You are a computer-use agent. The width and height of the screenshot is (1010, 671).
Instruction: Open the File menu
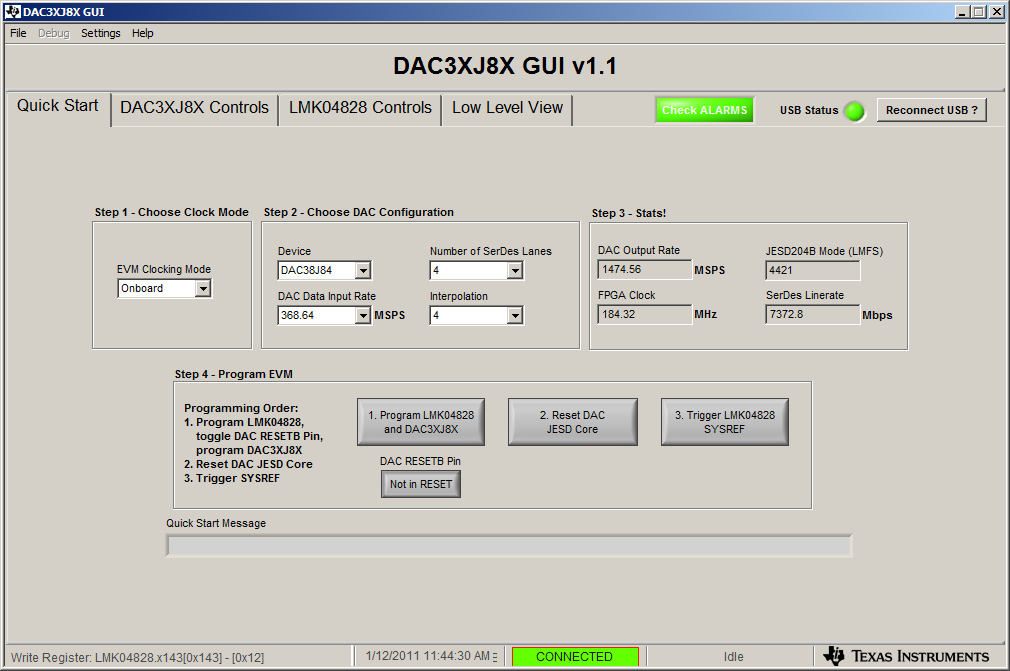(x=18, y=33)
